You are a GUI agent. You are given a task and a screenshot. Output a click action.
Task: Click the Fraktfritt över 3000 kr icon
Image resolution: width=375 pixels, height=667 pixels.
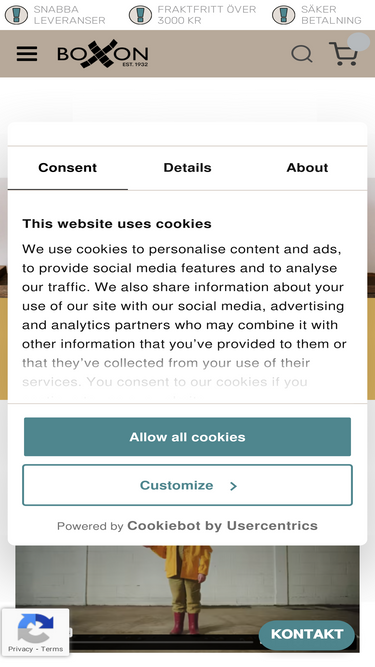pos(140,15)
